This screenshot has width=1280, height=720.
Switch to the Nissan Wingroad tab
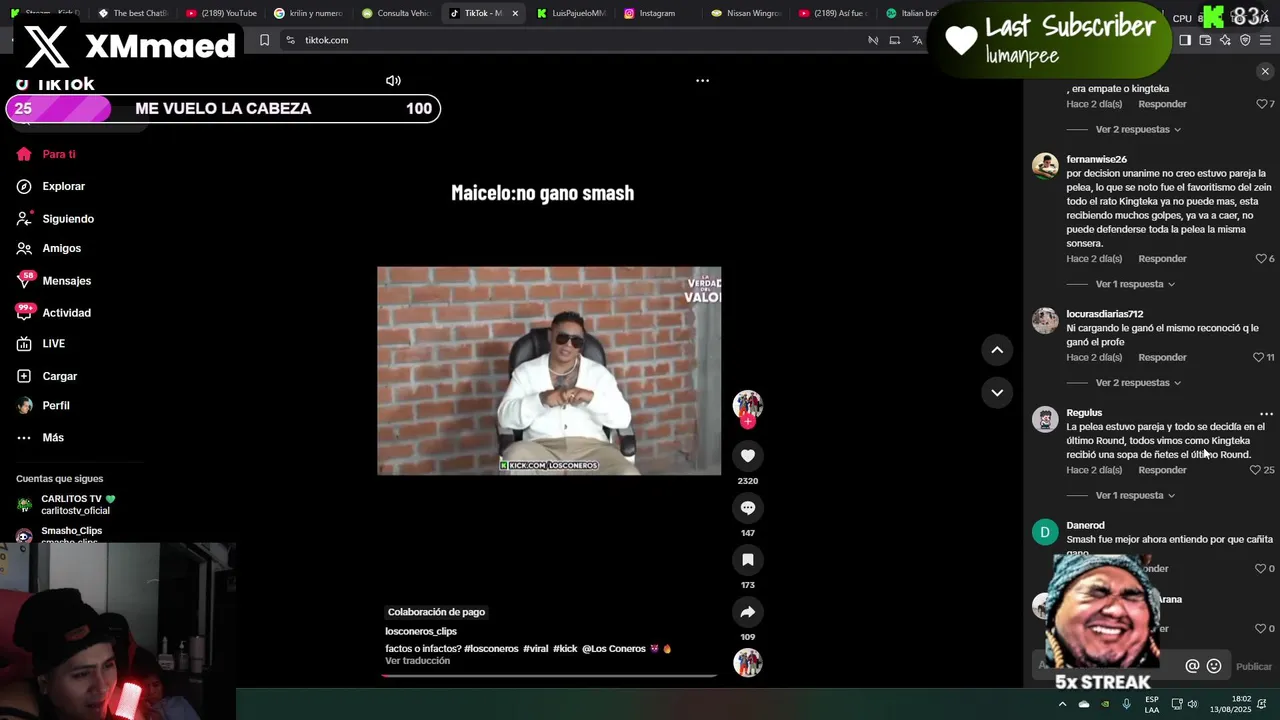[746, 13]
